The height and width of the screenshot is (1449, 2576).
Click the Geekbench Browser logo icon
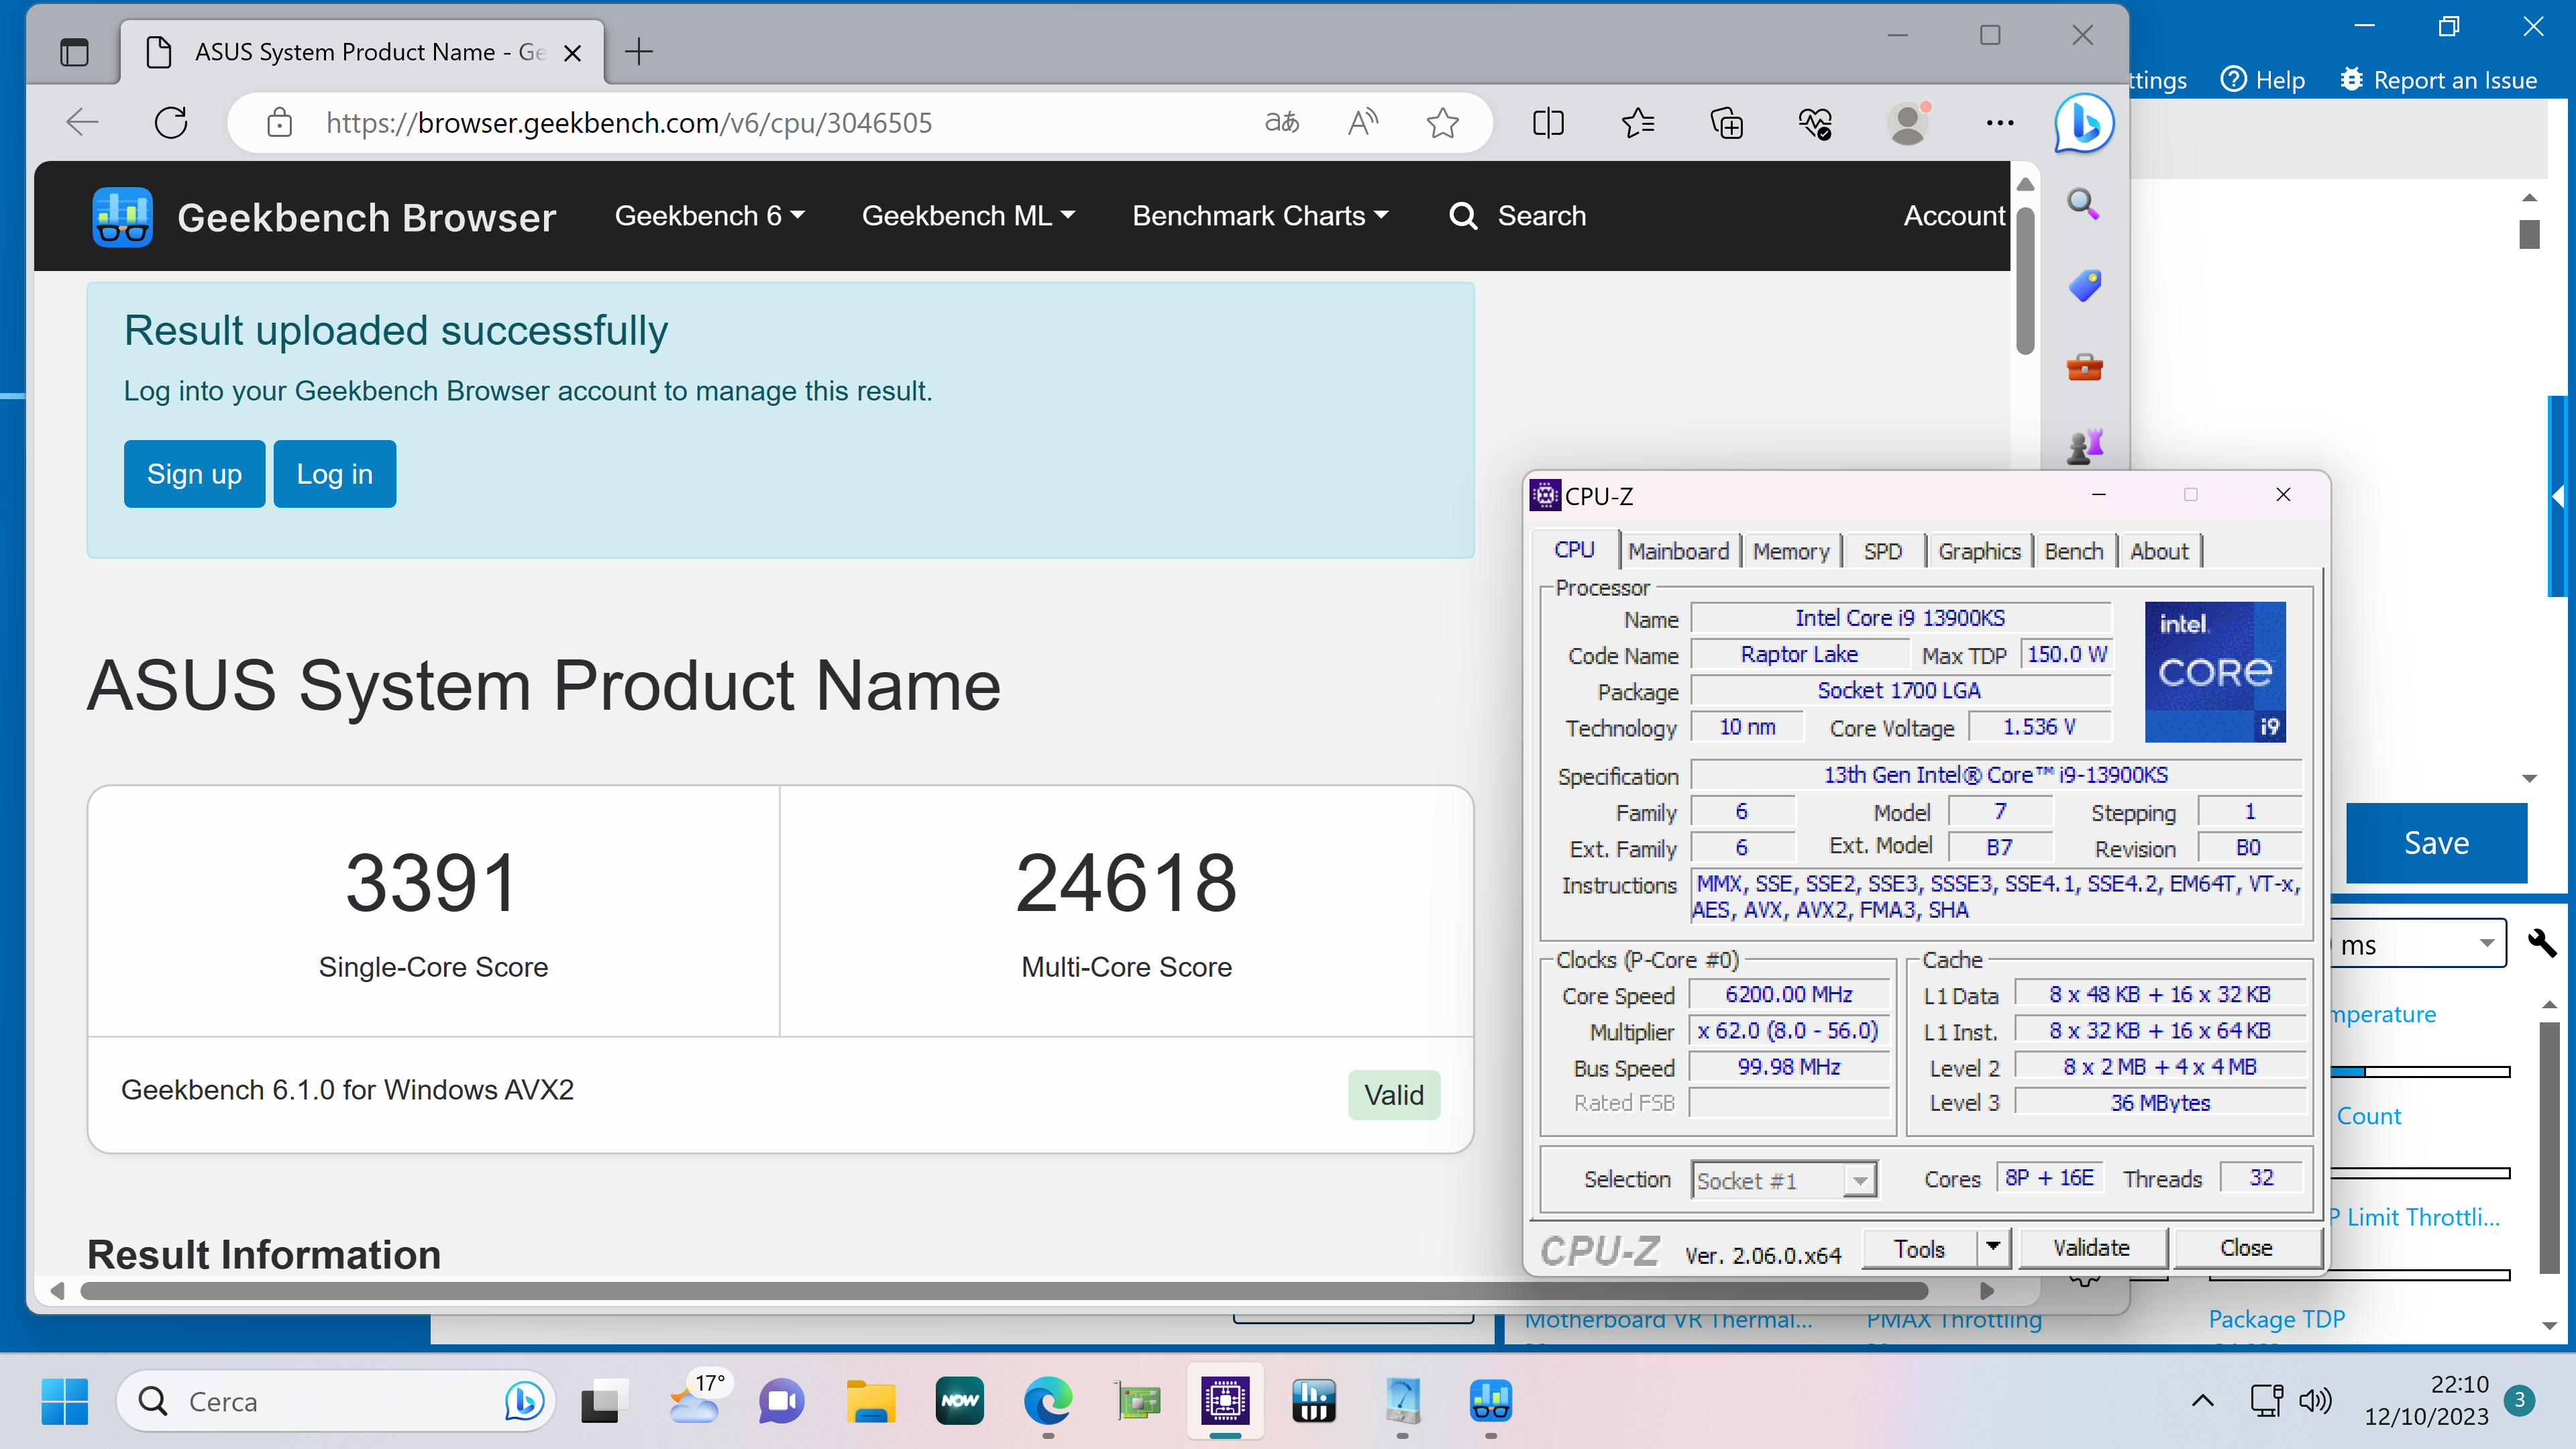pos(122,216)
